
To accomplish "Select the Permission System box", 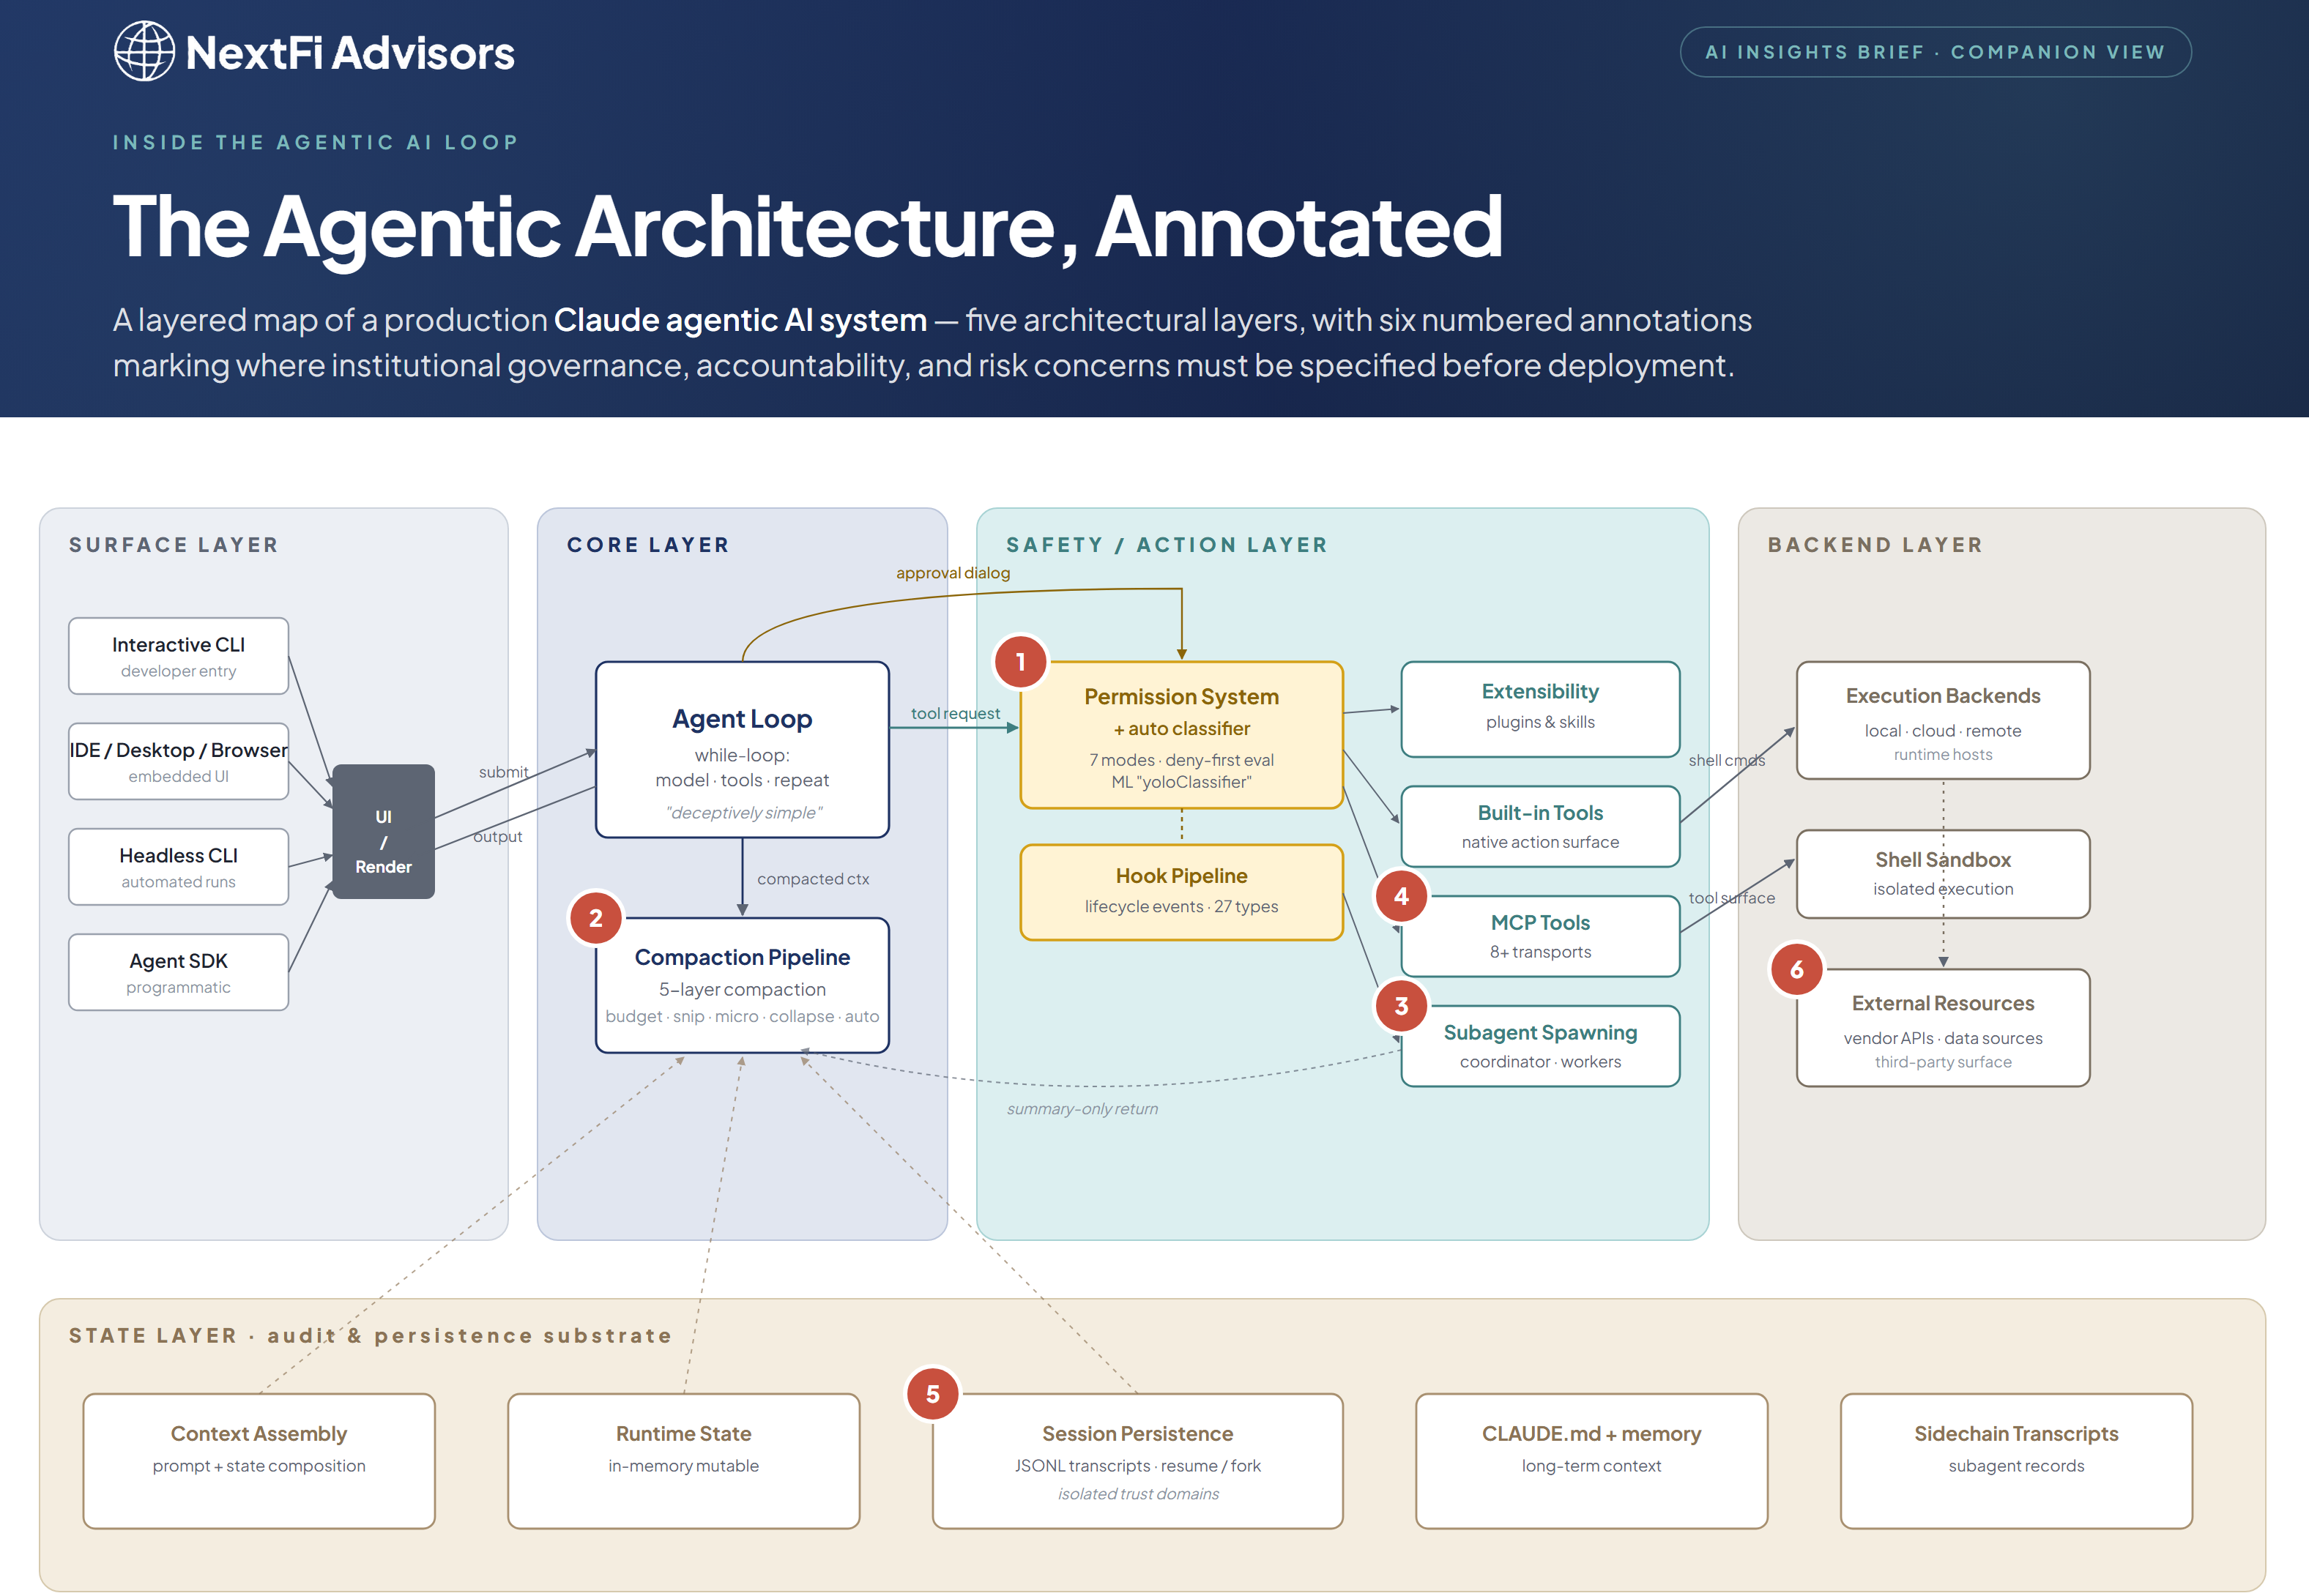I will [x=1181, y=735].
